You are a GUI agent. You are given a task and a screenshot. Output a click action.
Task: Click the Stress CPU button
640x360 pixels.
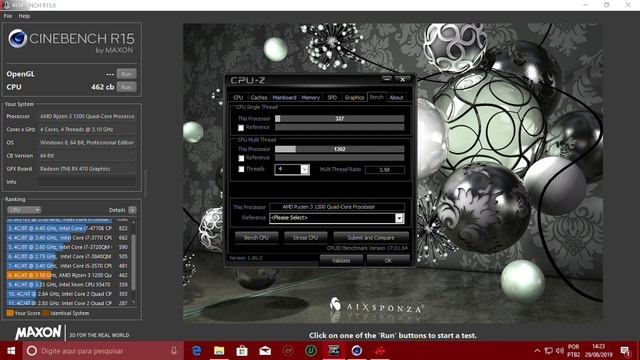click(x=306, y=238)
